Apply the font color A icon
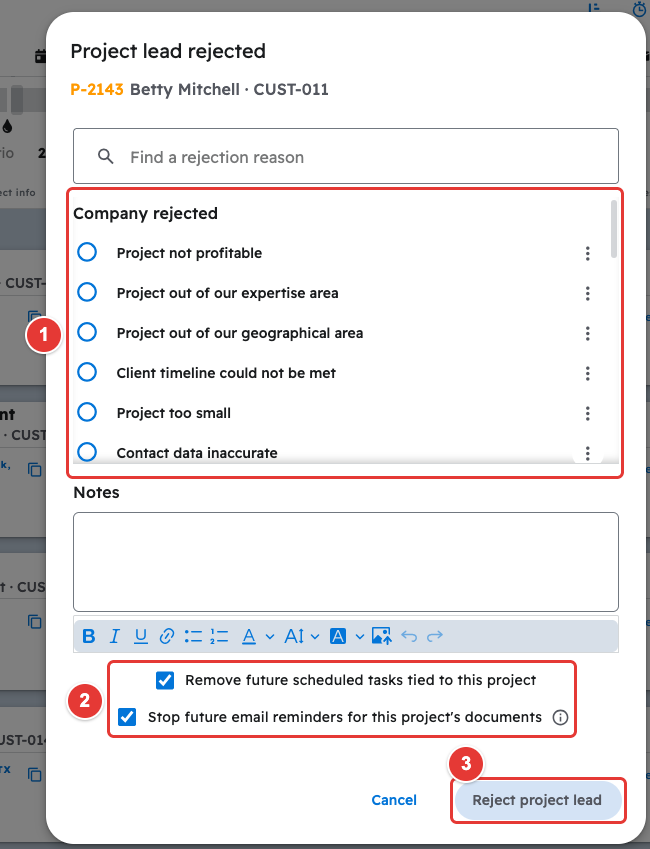 click(x=249, y=636)
